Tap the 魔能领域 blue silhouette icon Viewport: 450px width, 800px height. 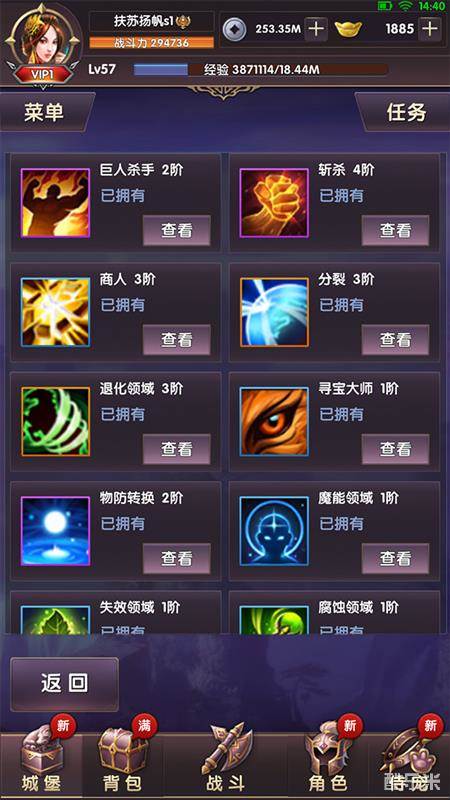click(x=274, y=531)
